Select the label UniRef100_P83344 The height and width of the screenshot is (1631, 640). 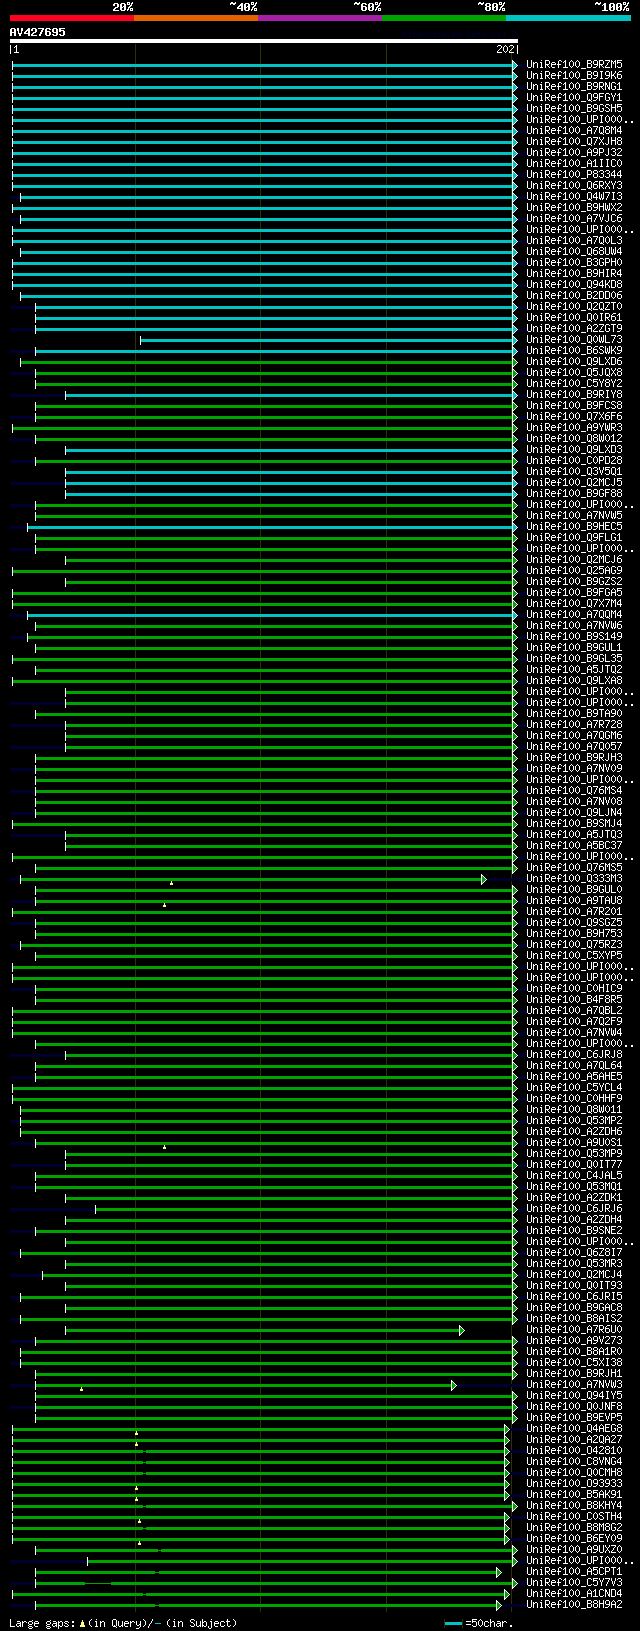[x=574, y=175]
